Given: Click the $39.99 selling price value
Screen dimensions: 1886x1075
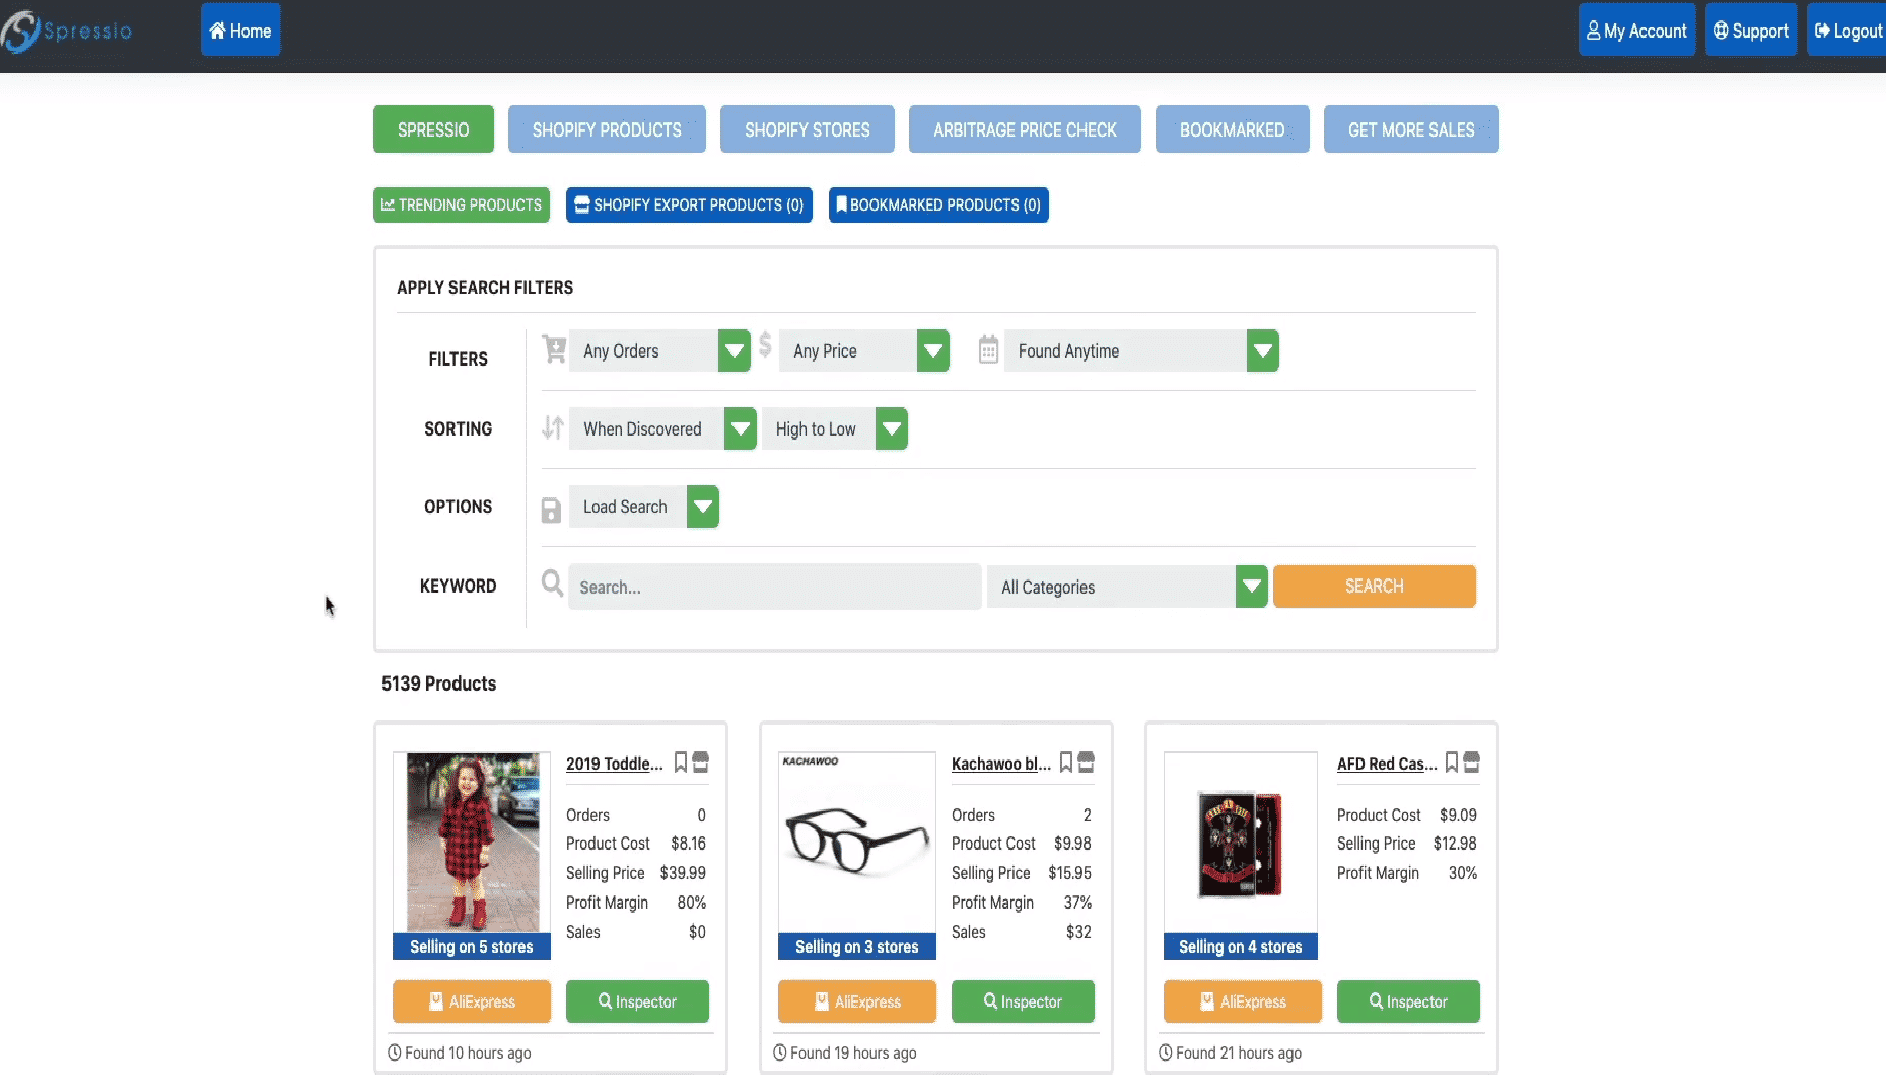Looking at the screenshot, I should pyautogui.click(x=683, y=873).
